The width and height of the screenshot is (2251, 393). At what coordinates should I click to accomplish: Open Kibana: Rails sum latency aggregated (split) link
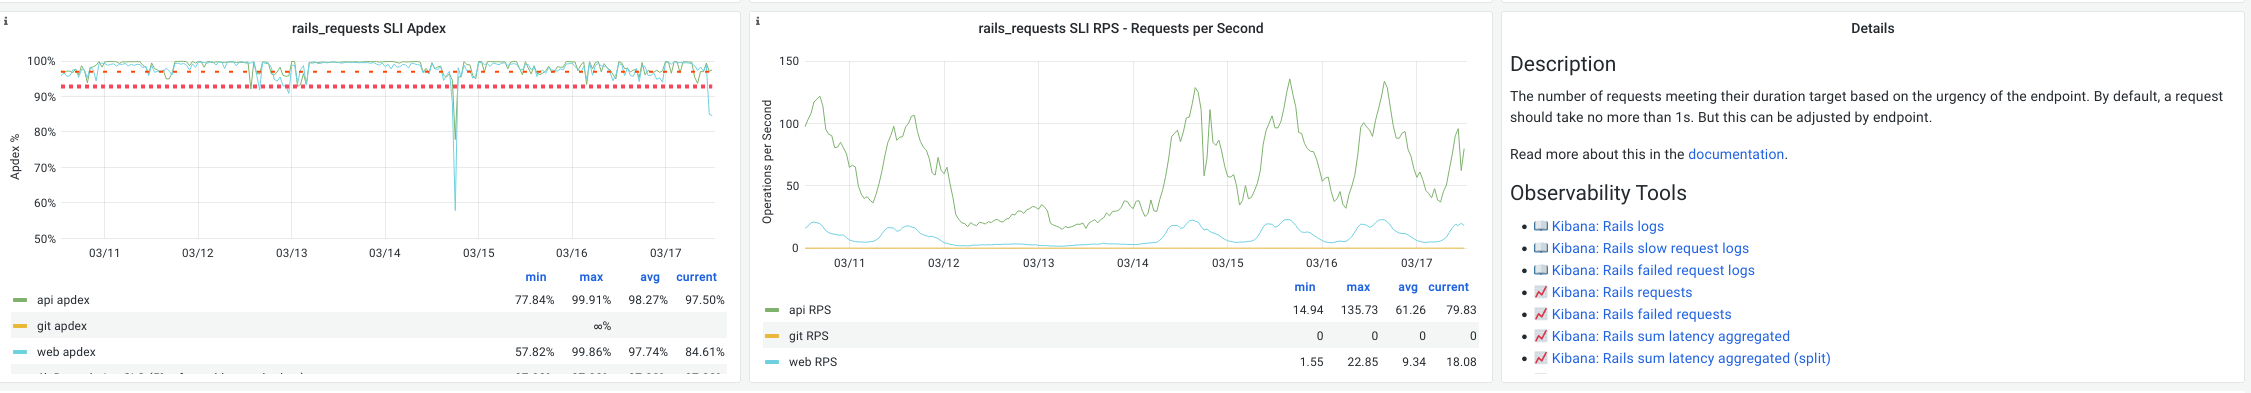point(1691,358)
